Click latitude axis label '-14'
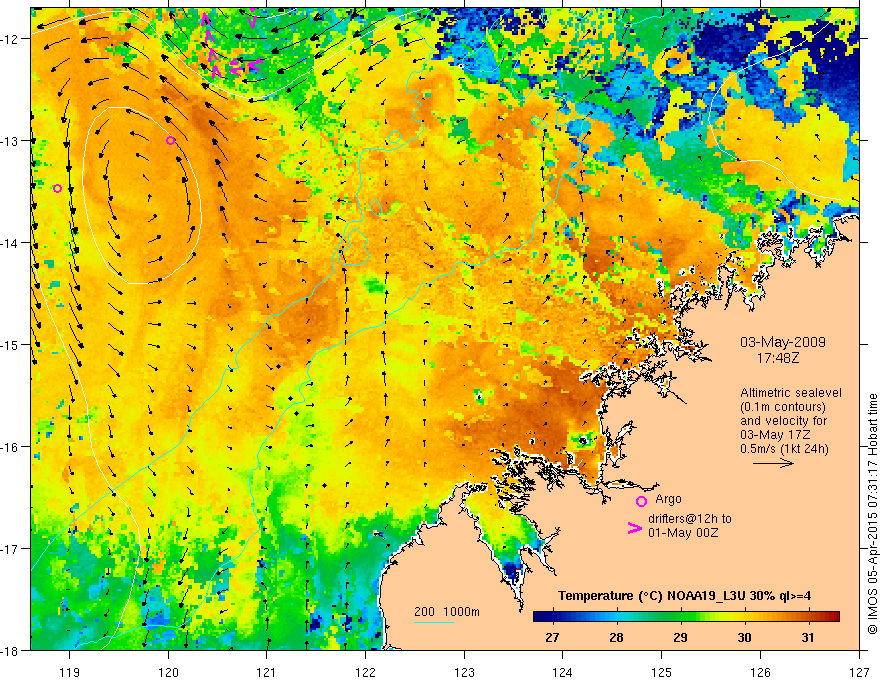 (x=12, y=242)
